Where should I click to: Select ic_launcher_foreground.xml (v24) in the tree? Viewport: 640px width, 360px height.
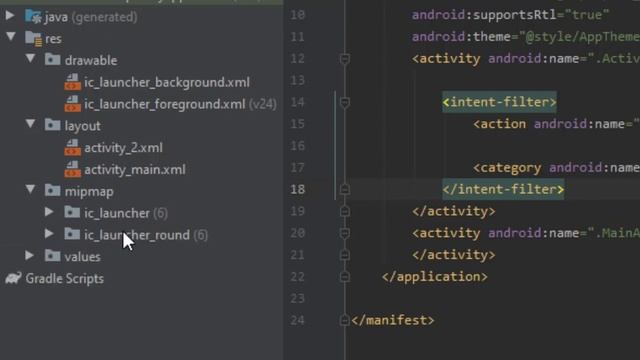pos(180,104)
